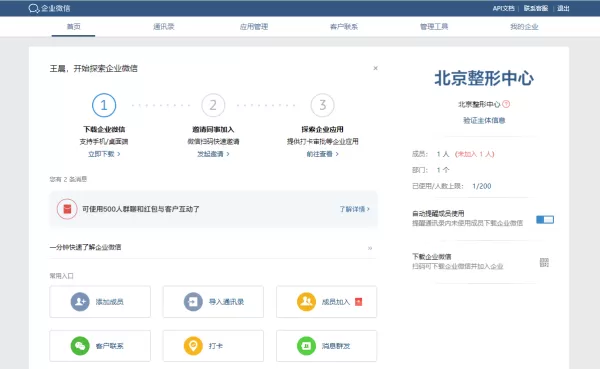Click 前往查看 link
600x369 pixels.
pos(322,154)
